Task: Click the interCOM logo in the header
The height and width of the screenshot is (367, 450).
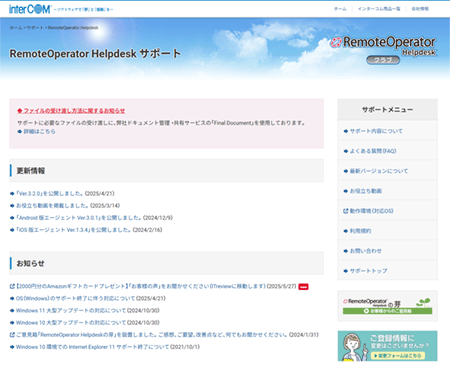Action: (30, 9)
